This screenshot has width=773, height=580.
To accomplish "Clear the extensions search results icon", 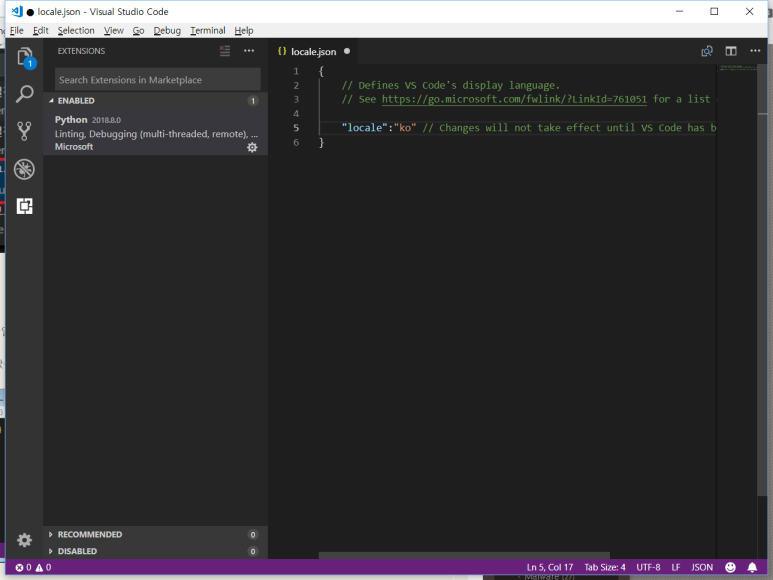I will 225,51.
